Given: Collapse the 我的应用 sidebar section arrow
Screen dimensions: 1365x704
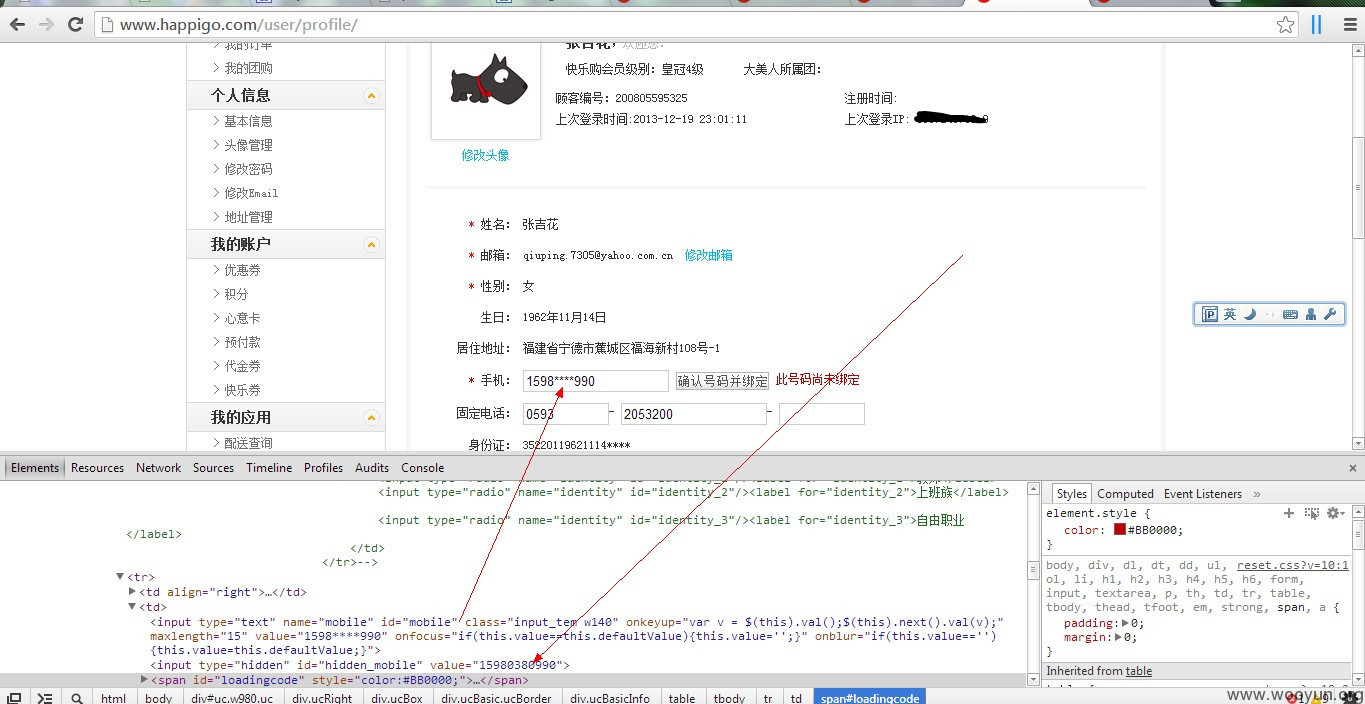Looking at the screenshot, I should pos(371,418).
